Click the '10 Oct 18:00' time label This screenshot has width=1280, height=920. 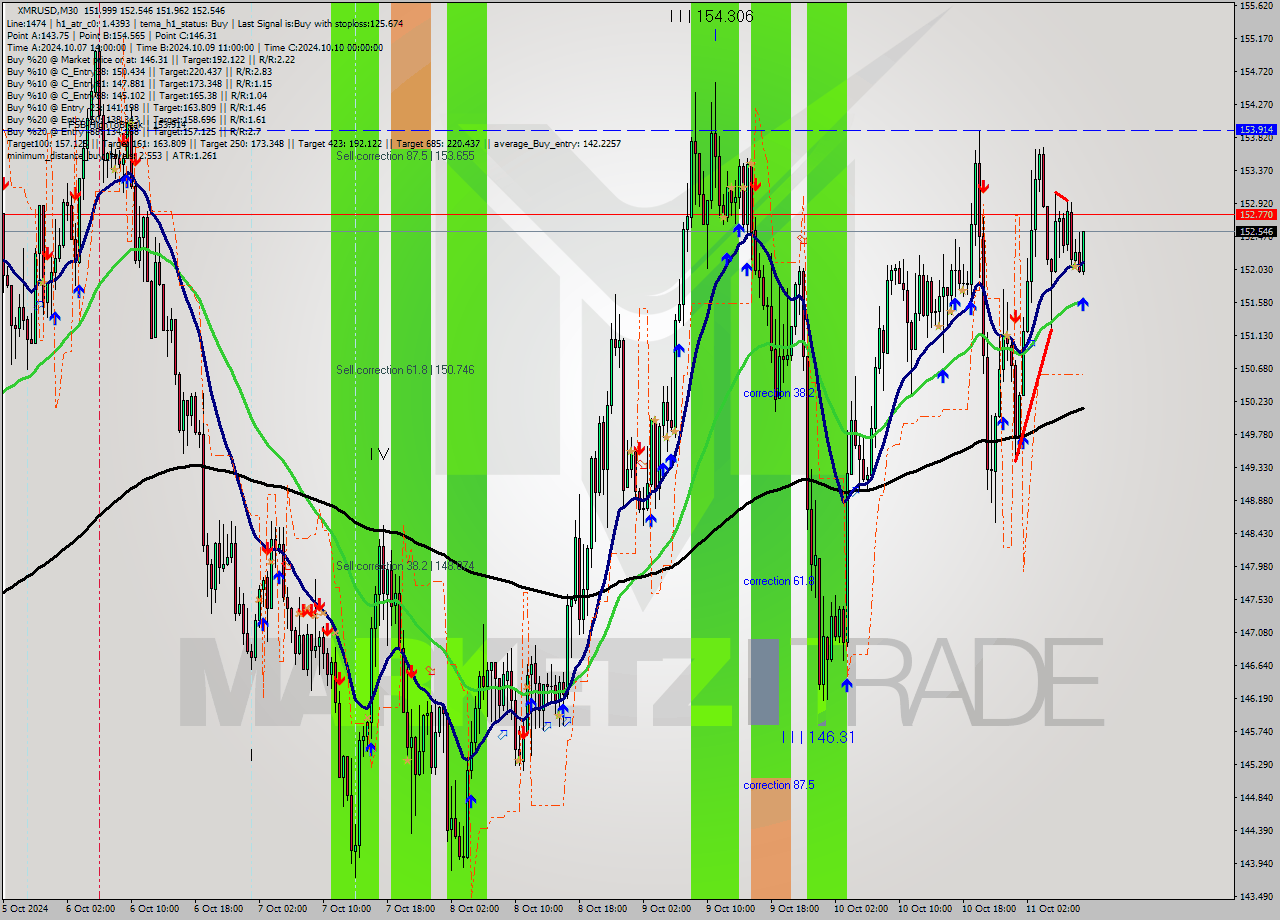[x=988, y=909]
